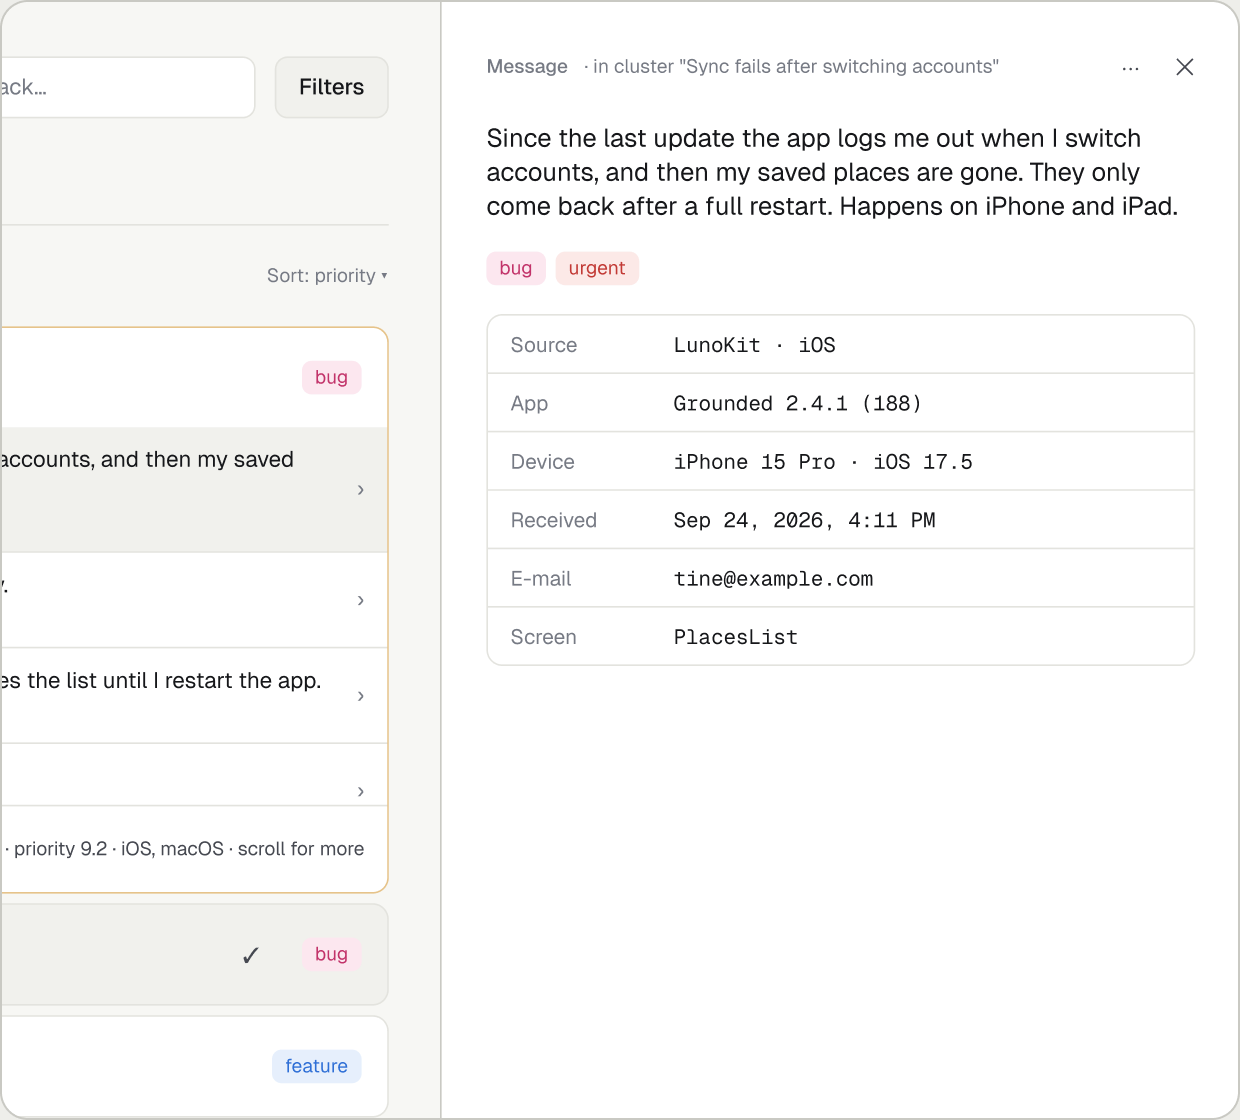
Task: Click the 'Message' header label
Action: coord(527,67)
